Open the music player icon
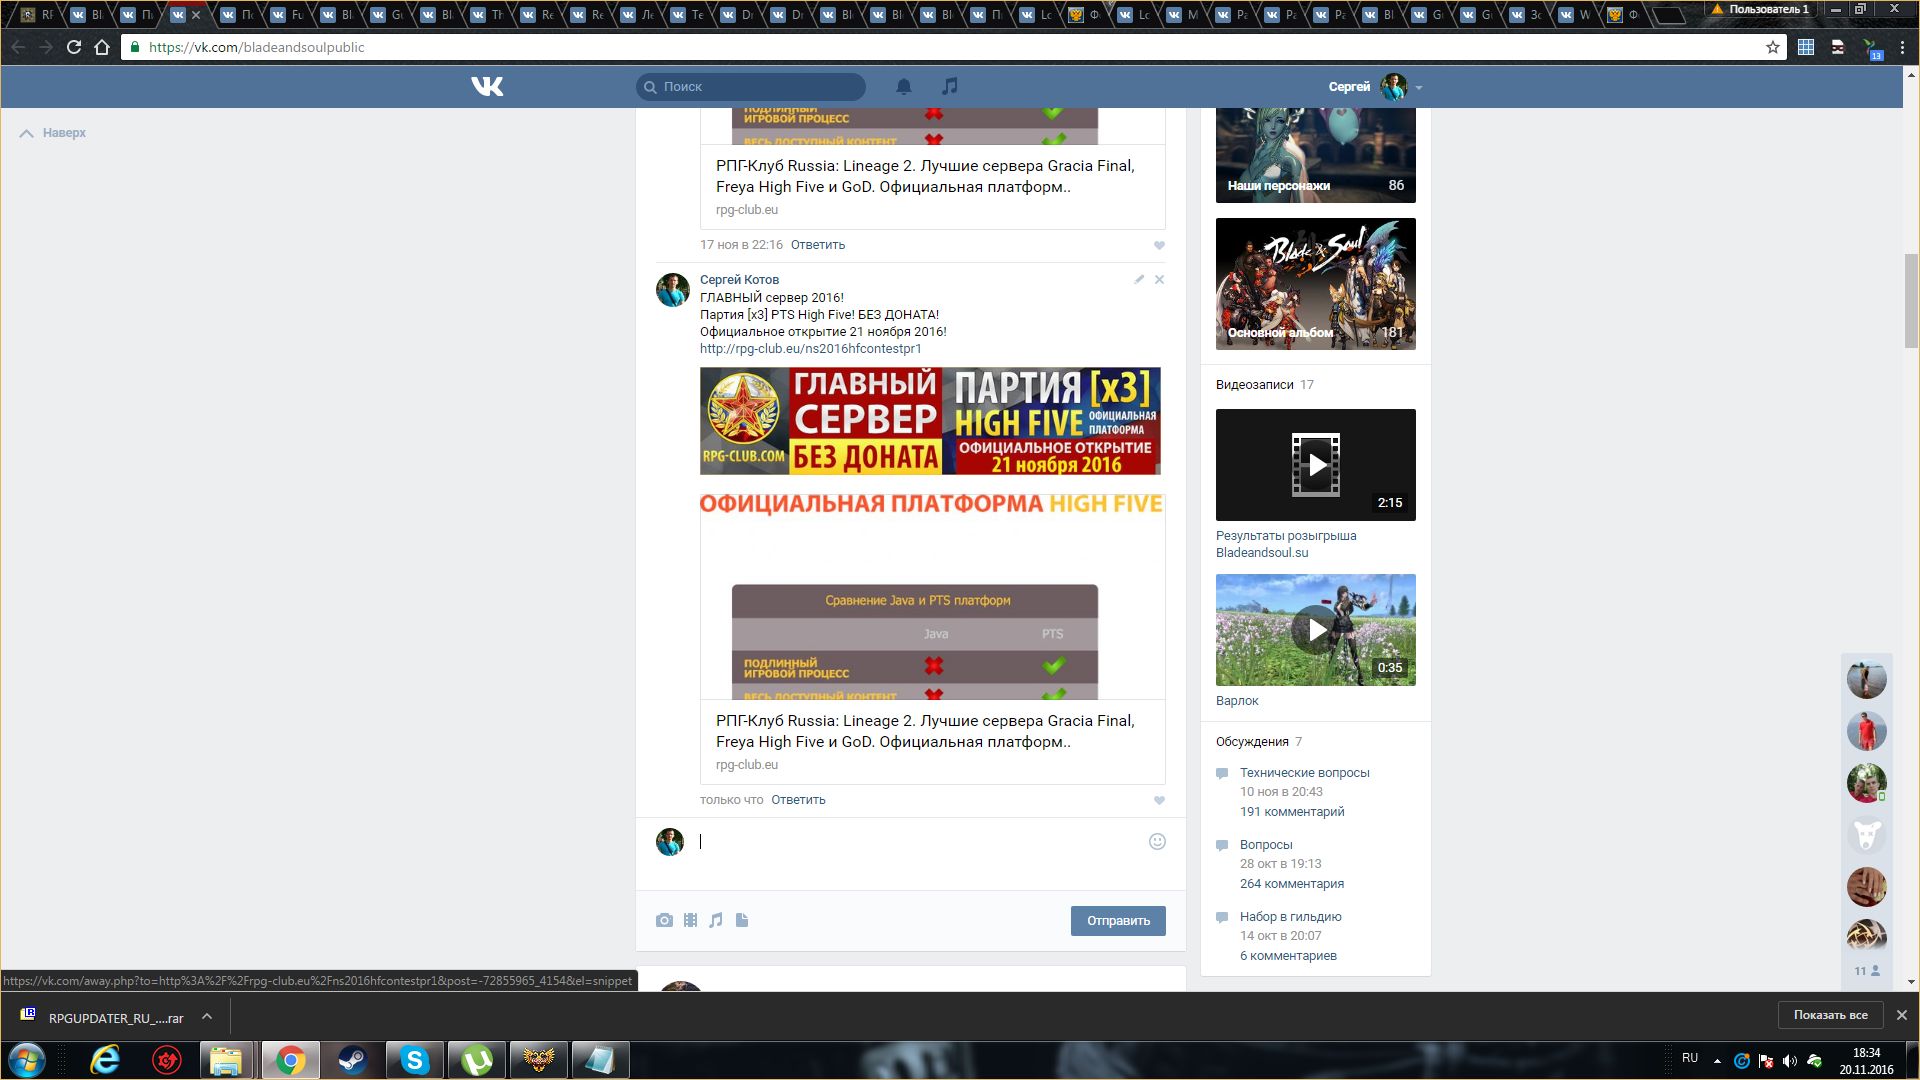The image size is (1920, 1080). [x=950, y=87]
